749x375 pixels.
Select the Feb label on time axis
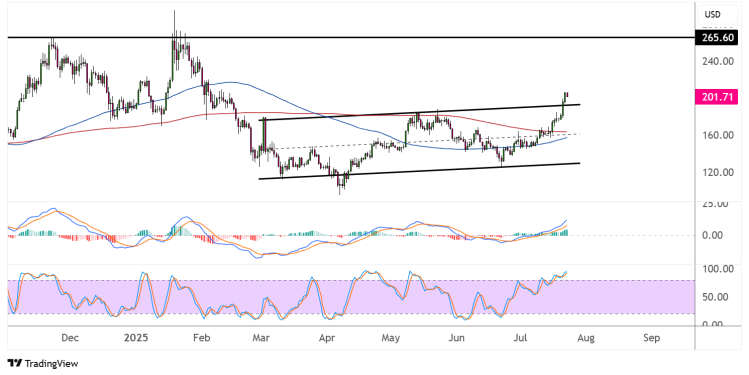(201, 338)
